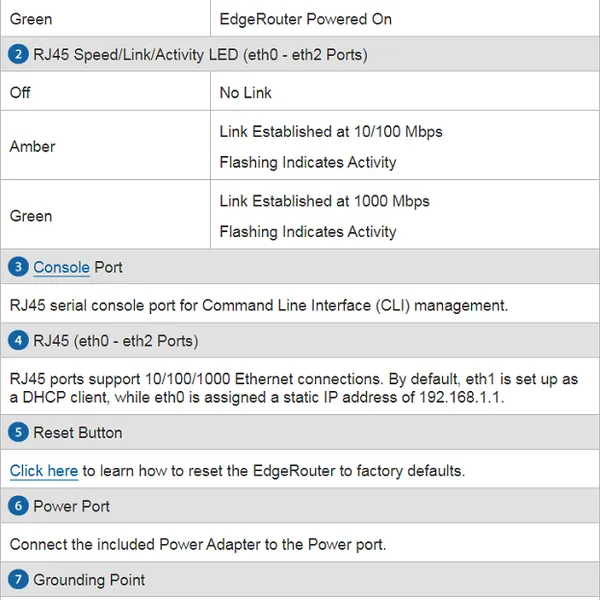Click 'Link Established at 1000 Mbps' text
Image resolution: width=600 pixels, height=600 pixels.
[324, 201]
